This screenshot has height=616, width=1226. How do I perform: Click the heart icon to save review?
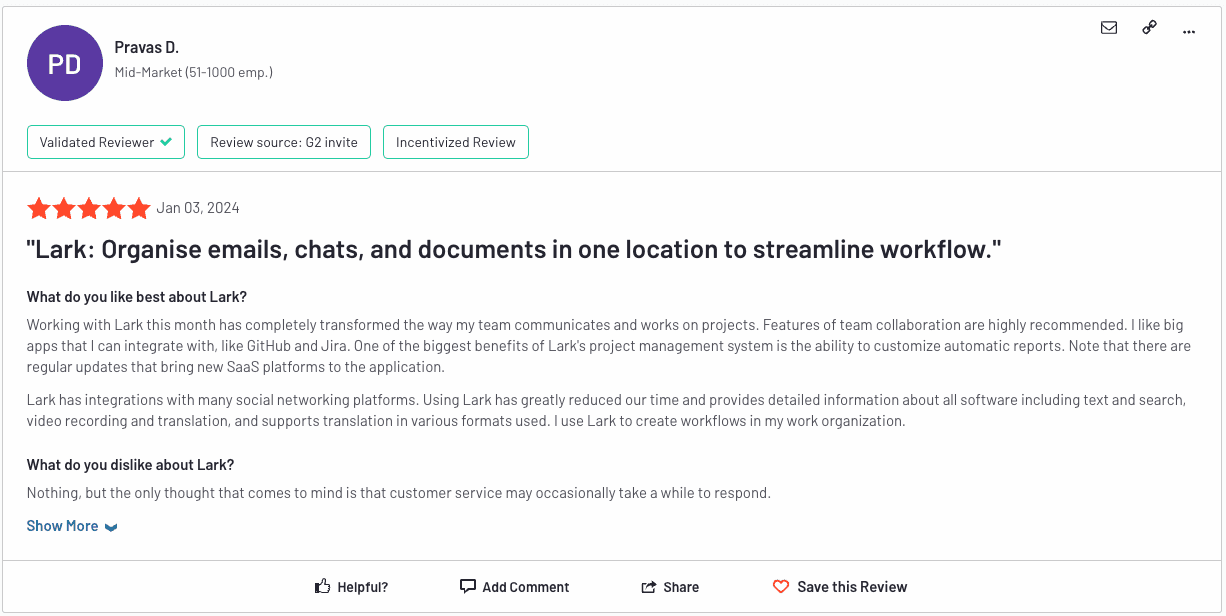(781, 586)
